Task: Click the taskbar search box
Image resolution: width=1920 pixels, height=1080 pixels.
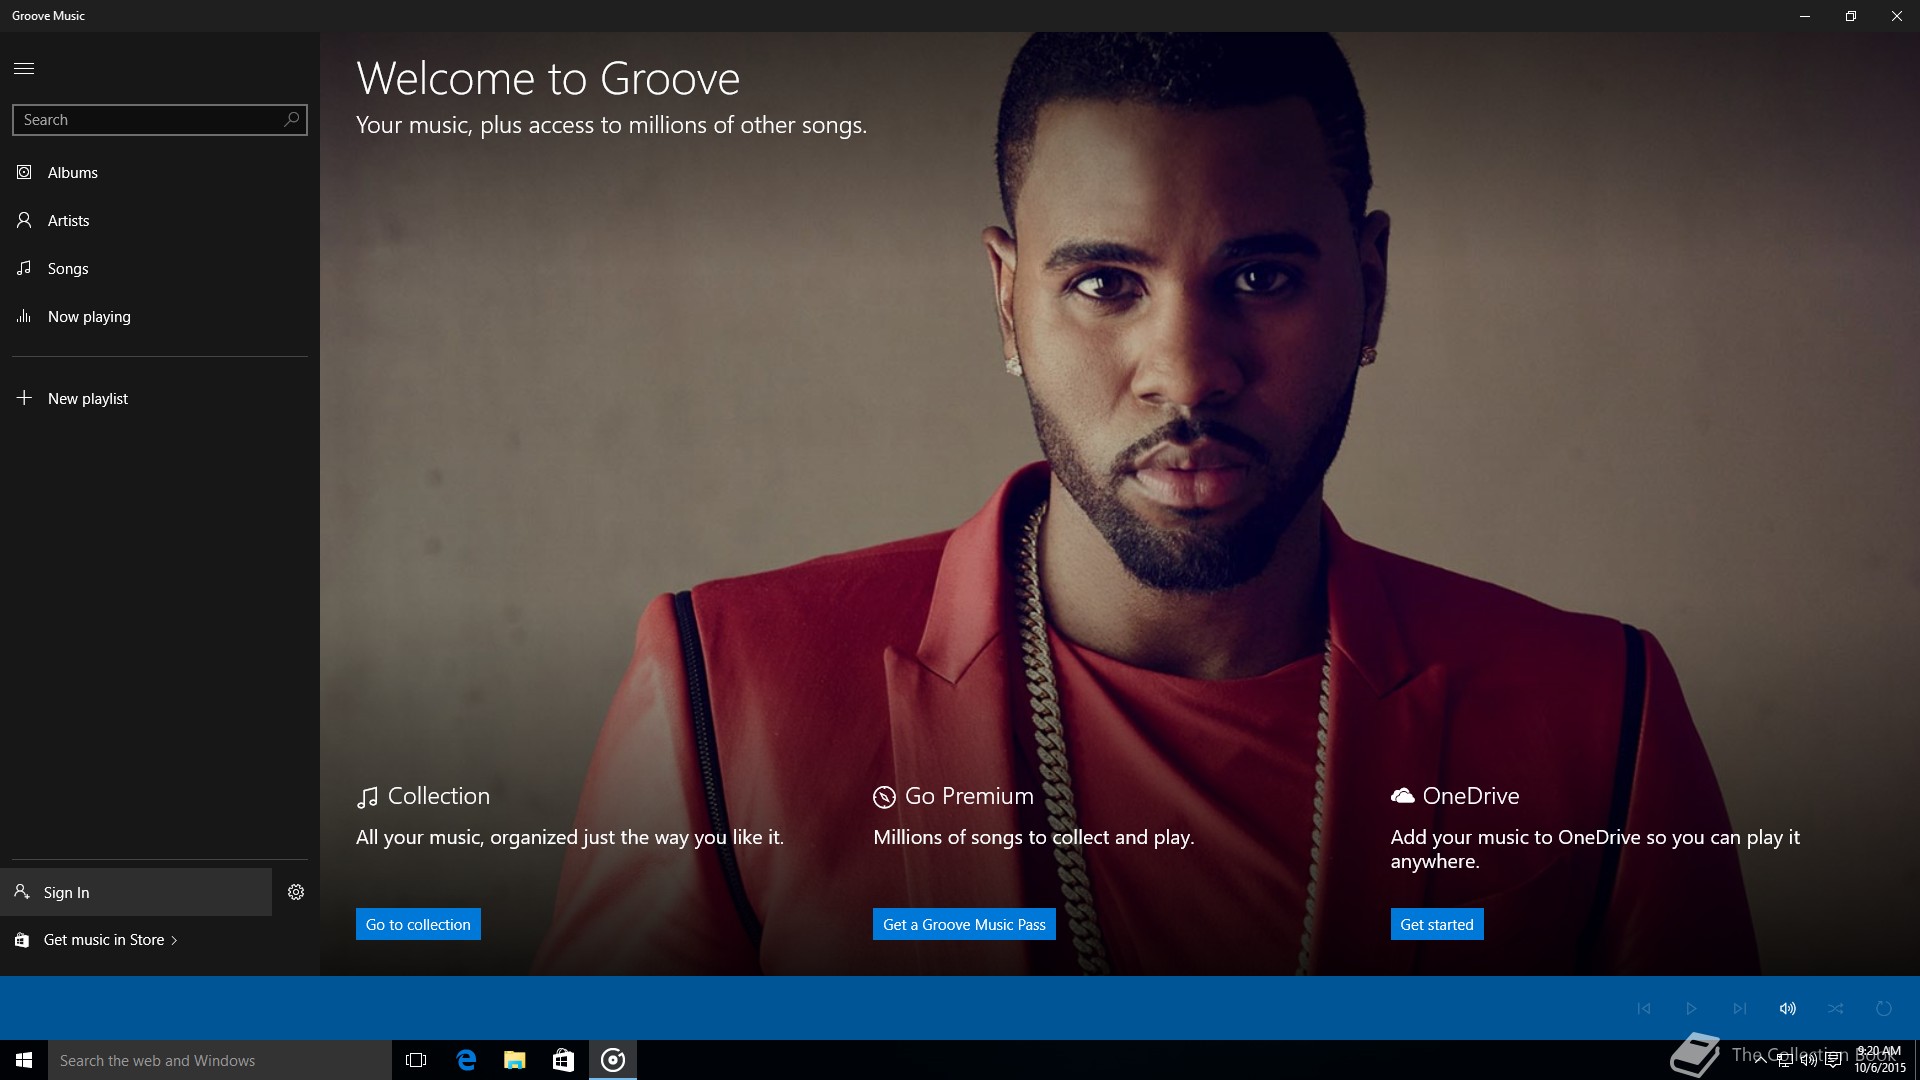Action: 220,1060
